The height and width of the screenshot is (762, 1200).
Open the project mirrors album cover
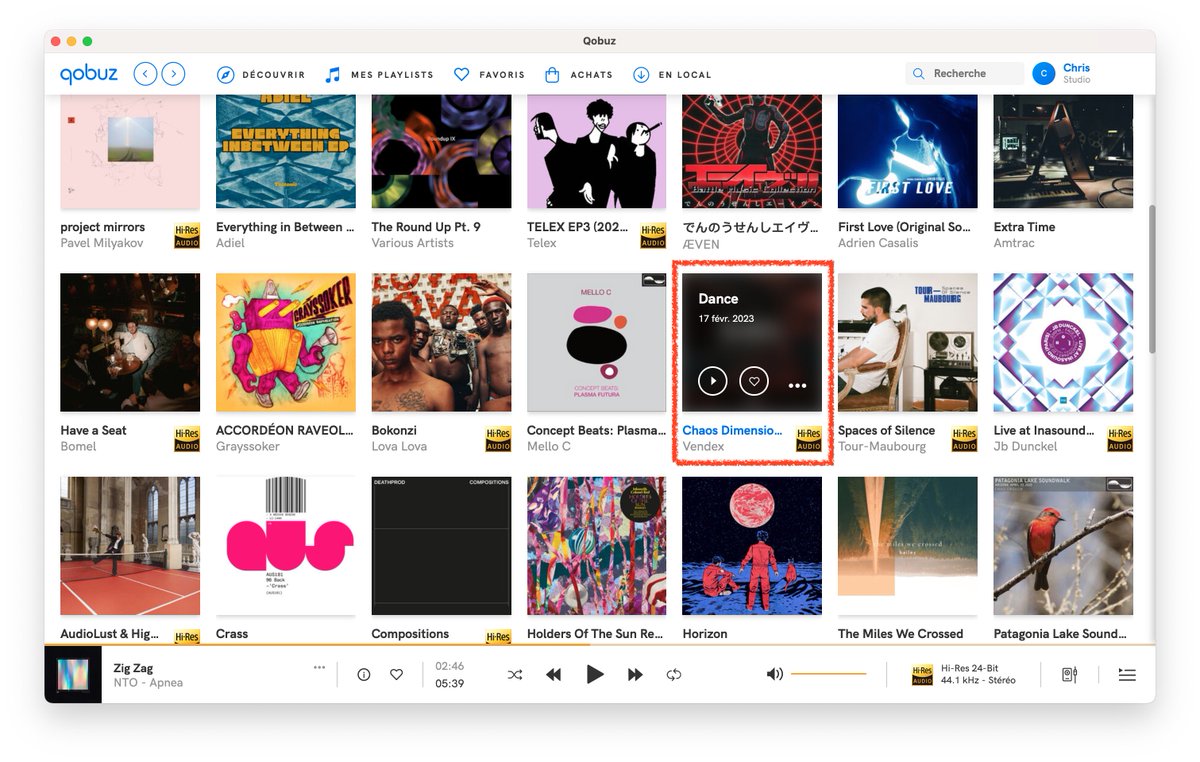[x=130, y=152]
